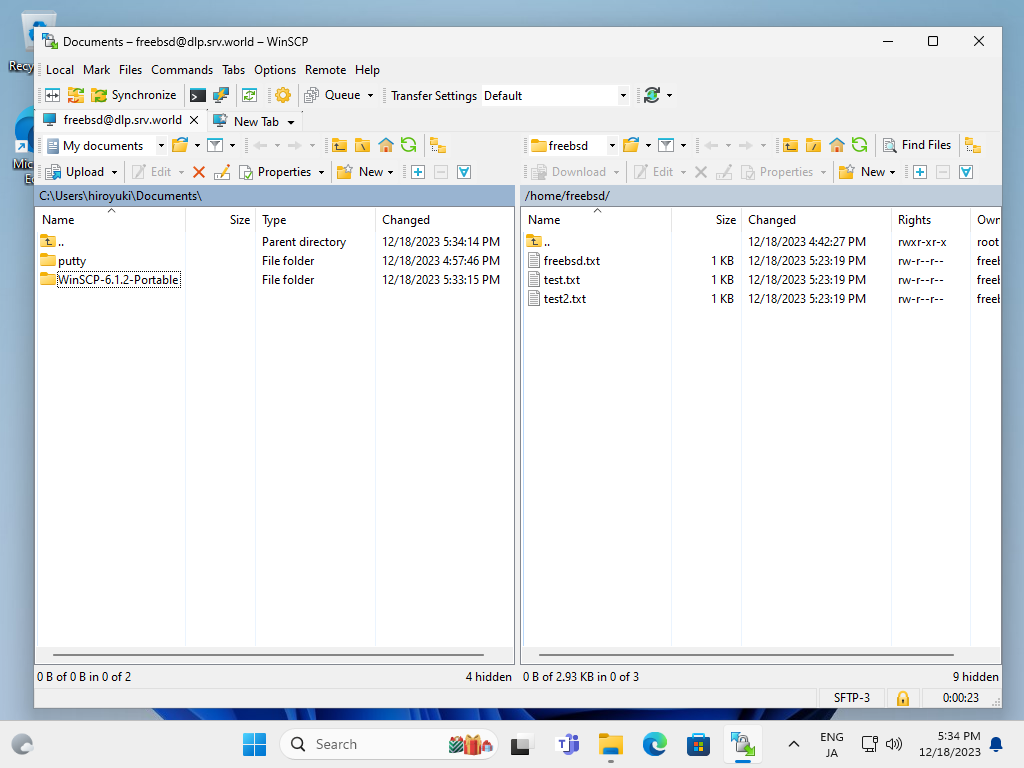Toggle the '9 hidden' files indicator
The height and width of the screenshot is (768, 1024).
[x=976, y=677]
